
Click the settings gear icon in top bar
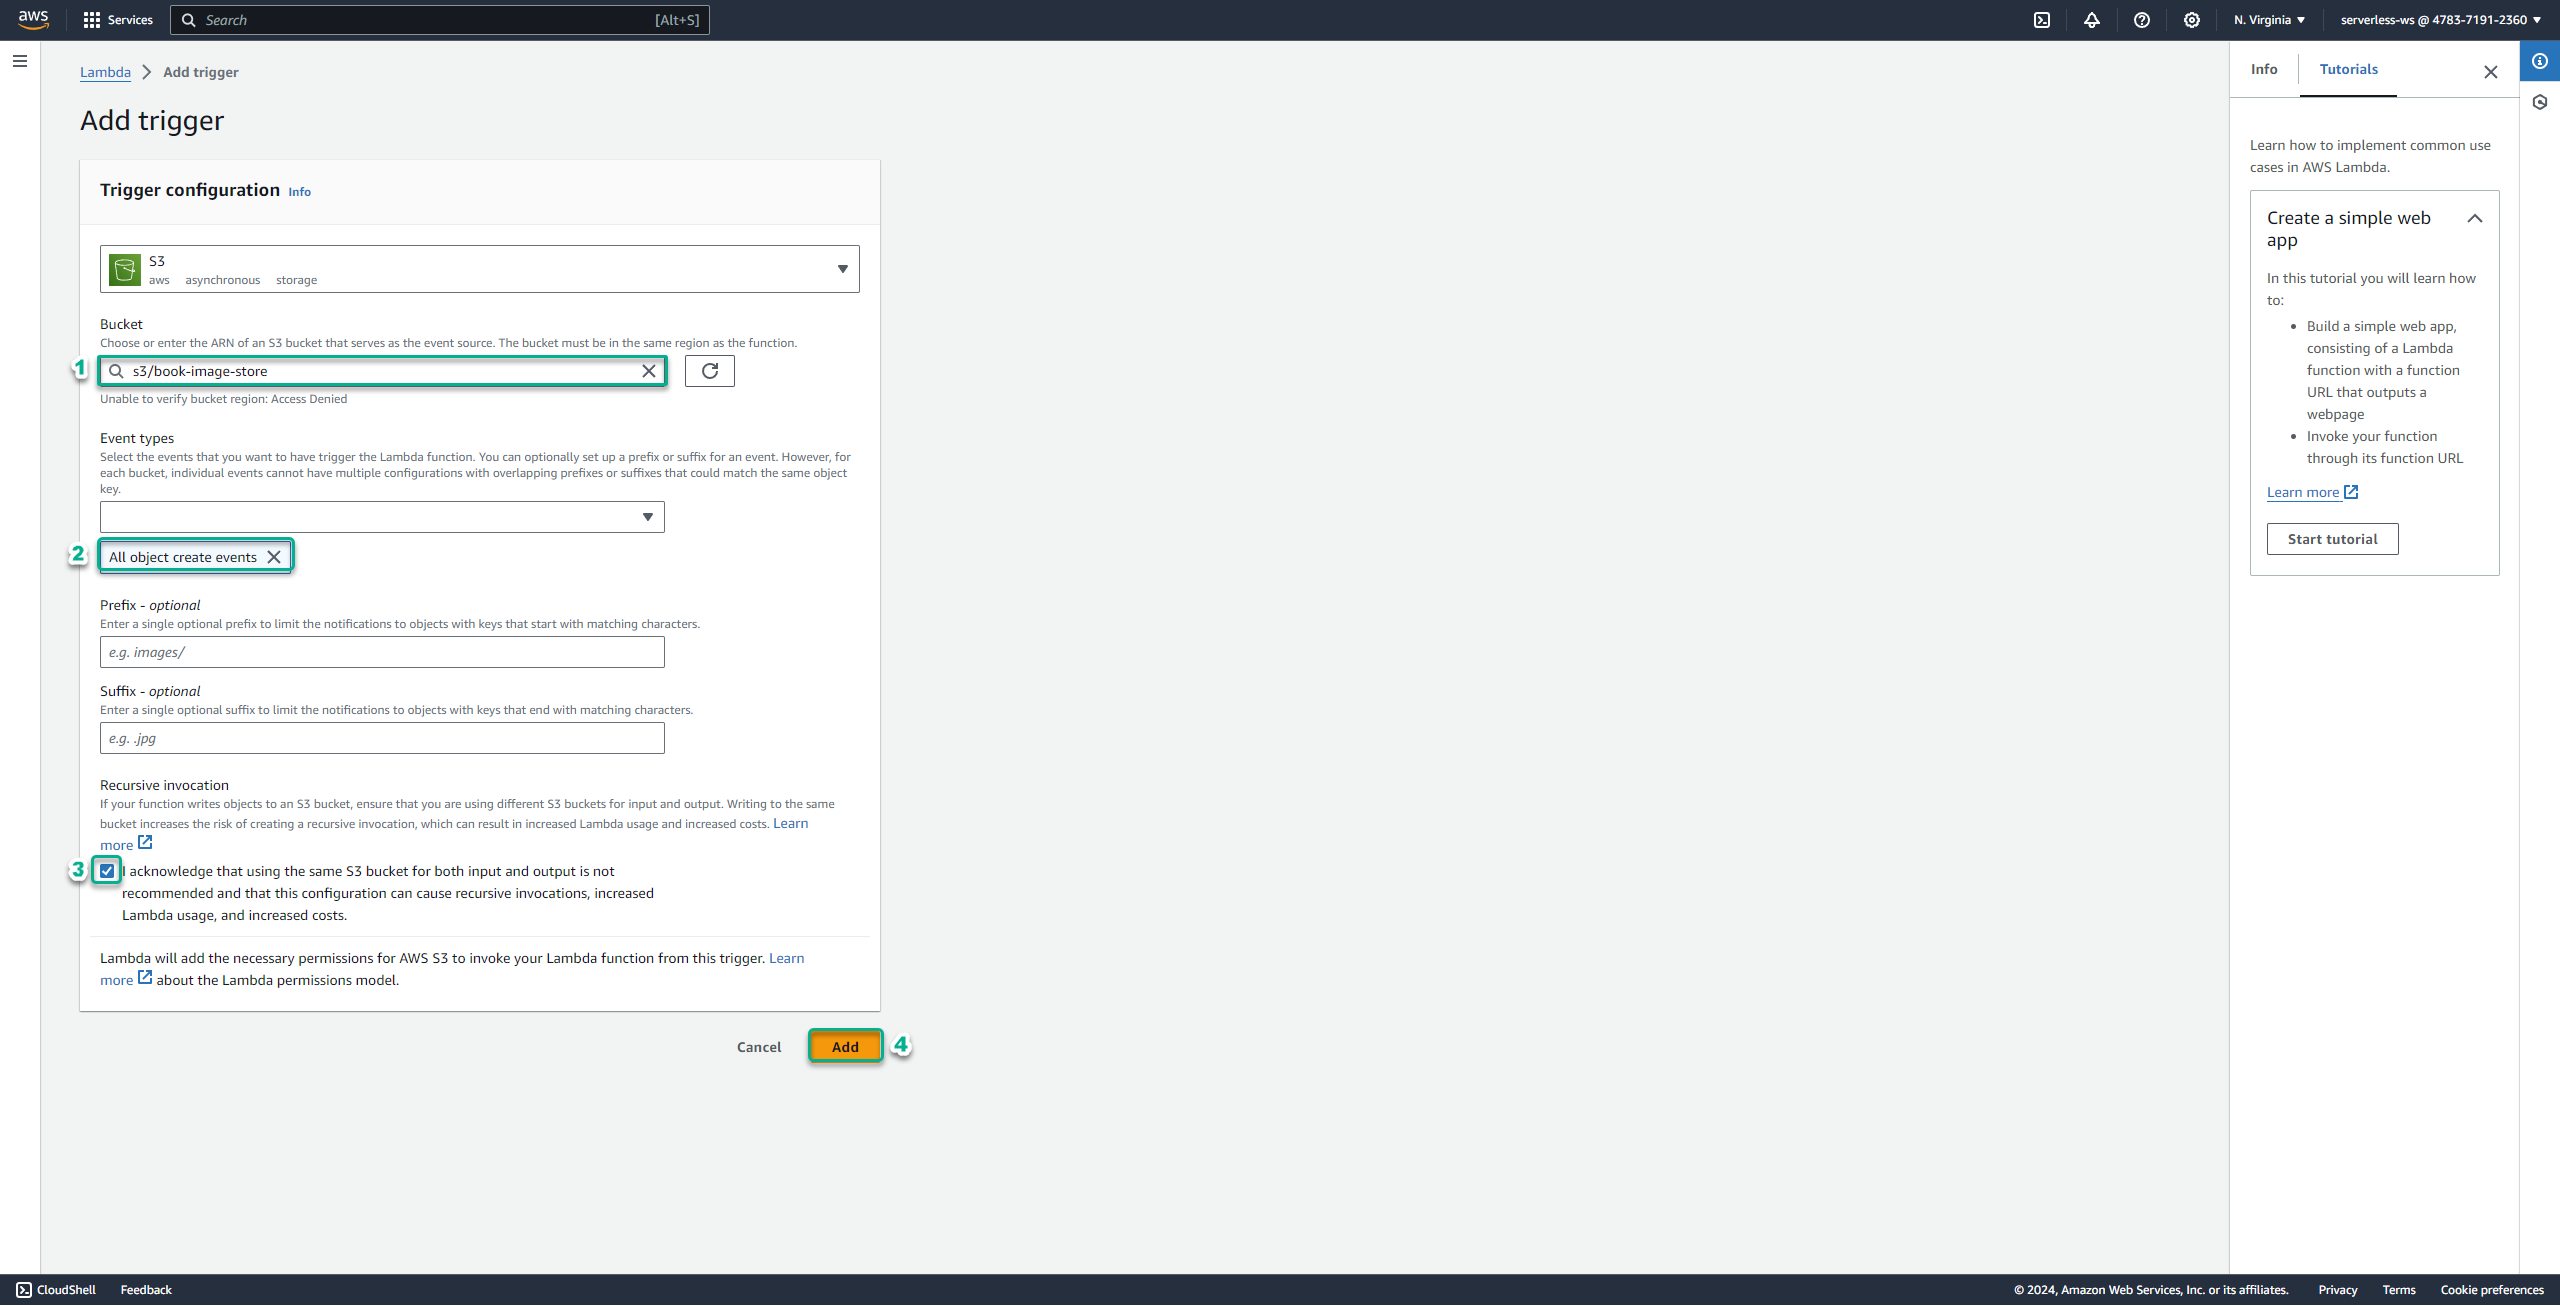coord(2192,20)
